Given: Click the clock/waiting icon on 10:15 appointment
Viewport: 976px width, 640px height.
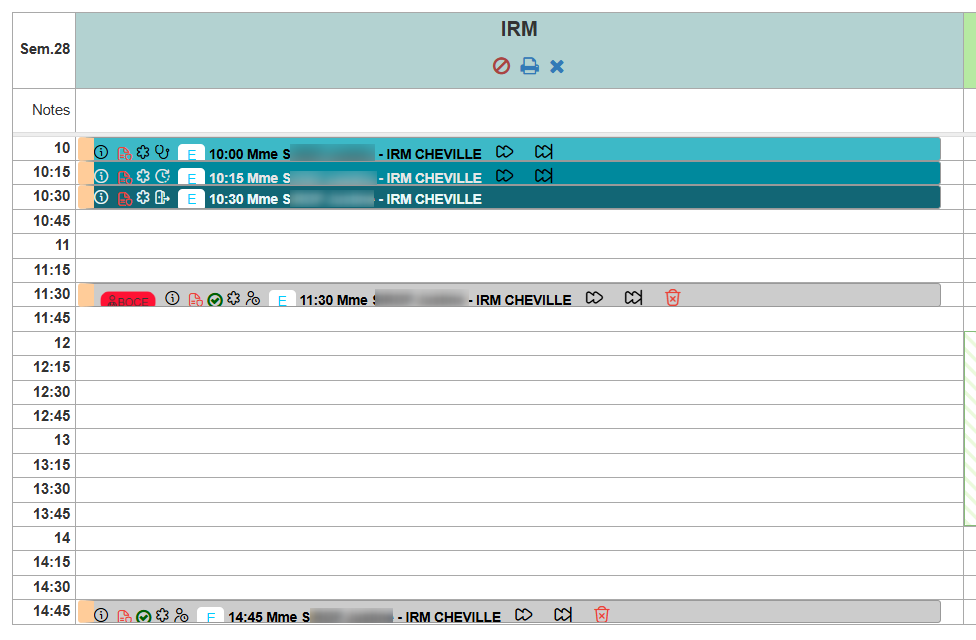Looking at the screenshot, I should (162, 176).
